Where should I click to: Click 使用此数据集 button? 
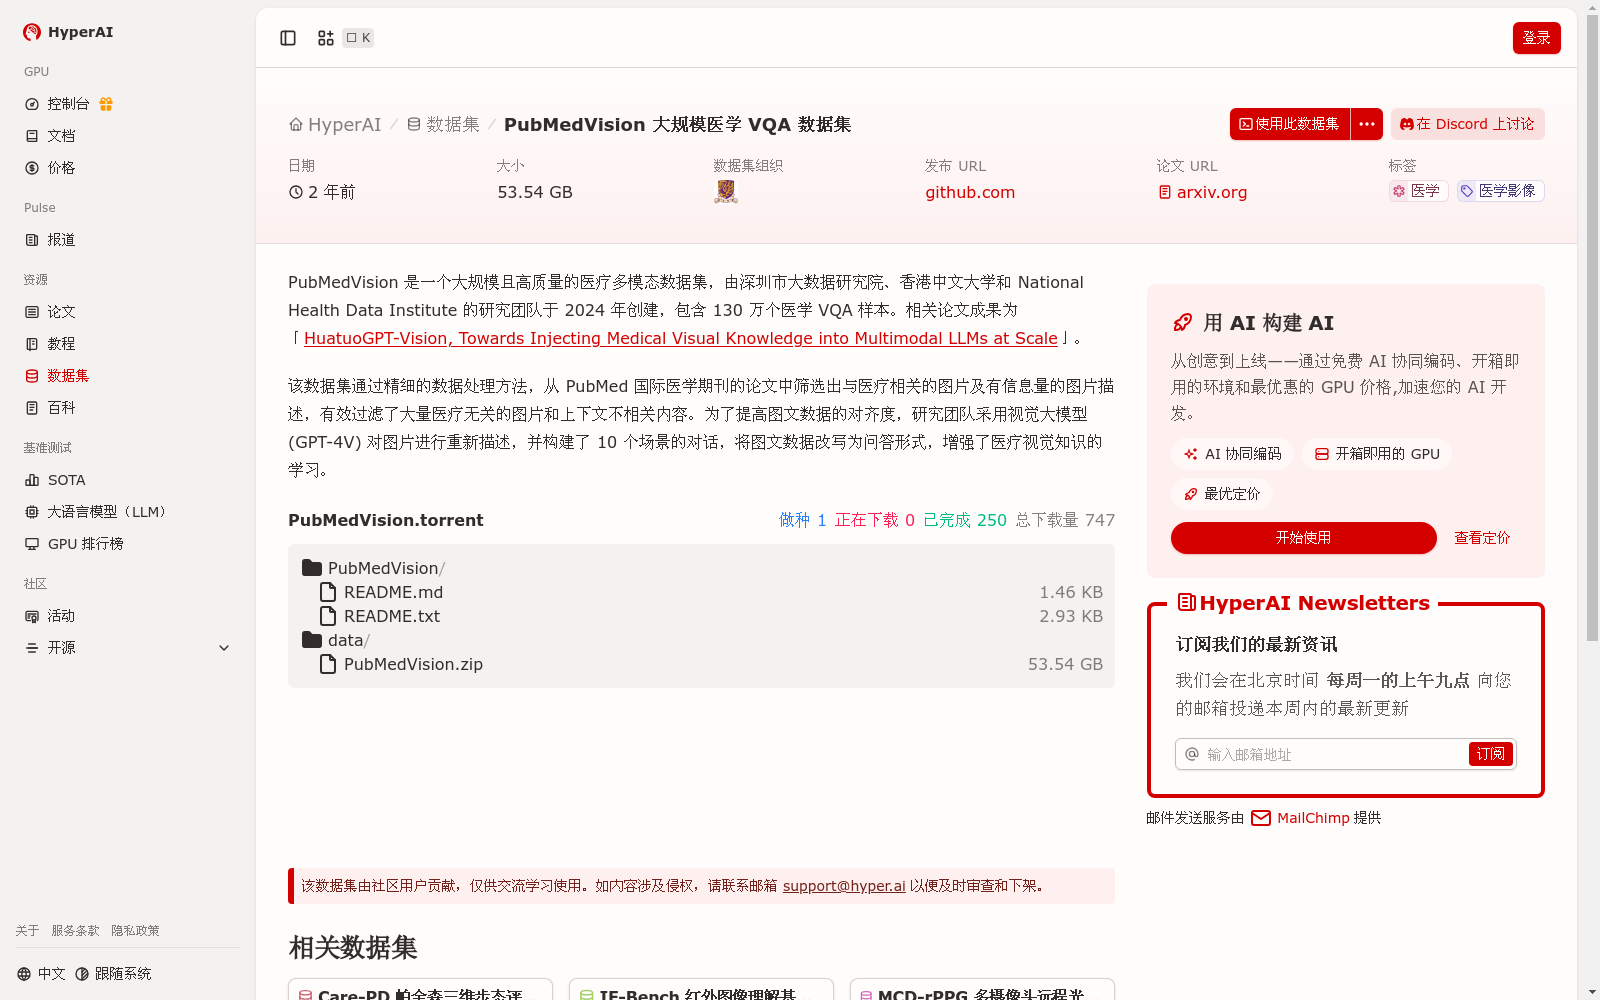click(1290, 124)
